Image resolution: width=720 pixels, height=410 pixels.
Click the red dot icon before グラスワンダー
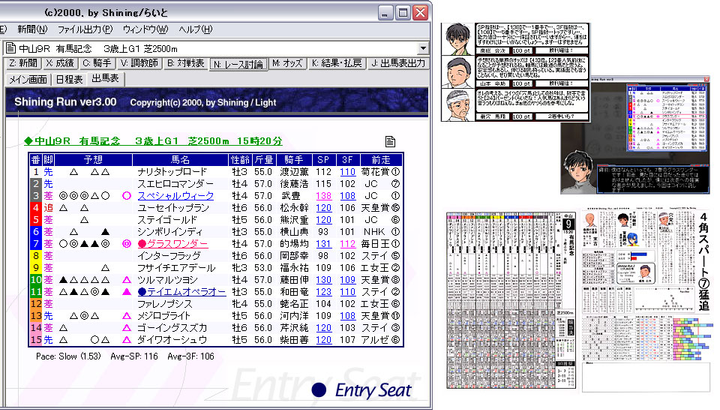click(x=142, y=244)
